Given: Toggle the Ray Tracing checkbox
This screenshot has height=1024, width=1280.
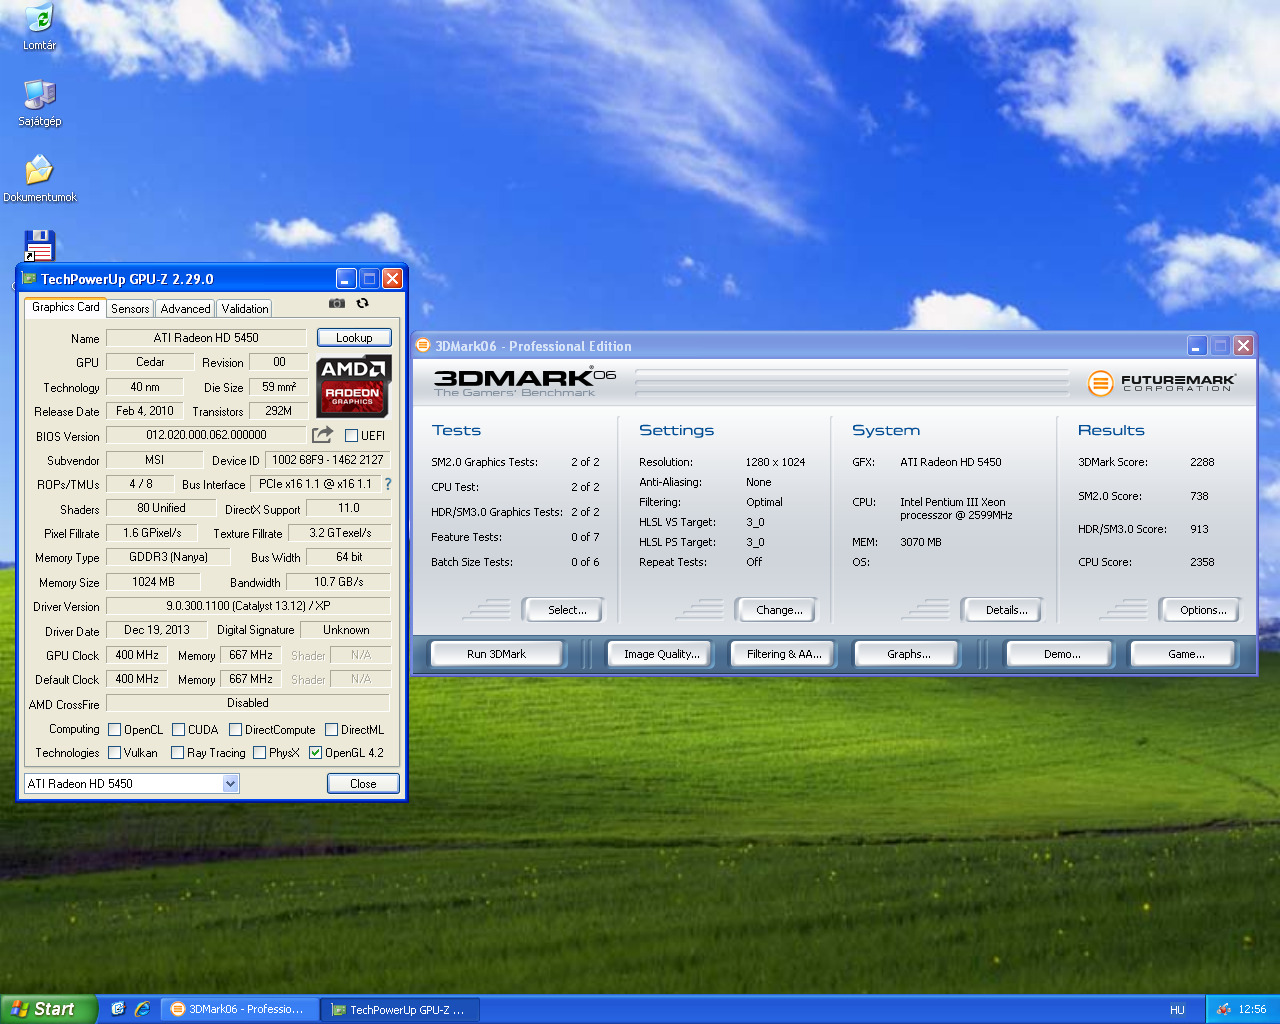Looking at the screenshot, I should point(177,753).
